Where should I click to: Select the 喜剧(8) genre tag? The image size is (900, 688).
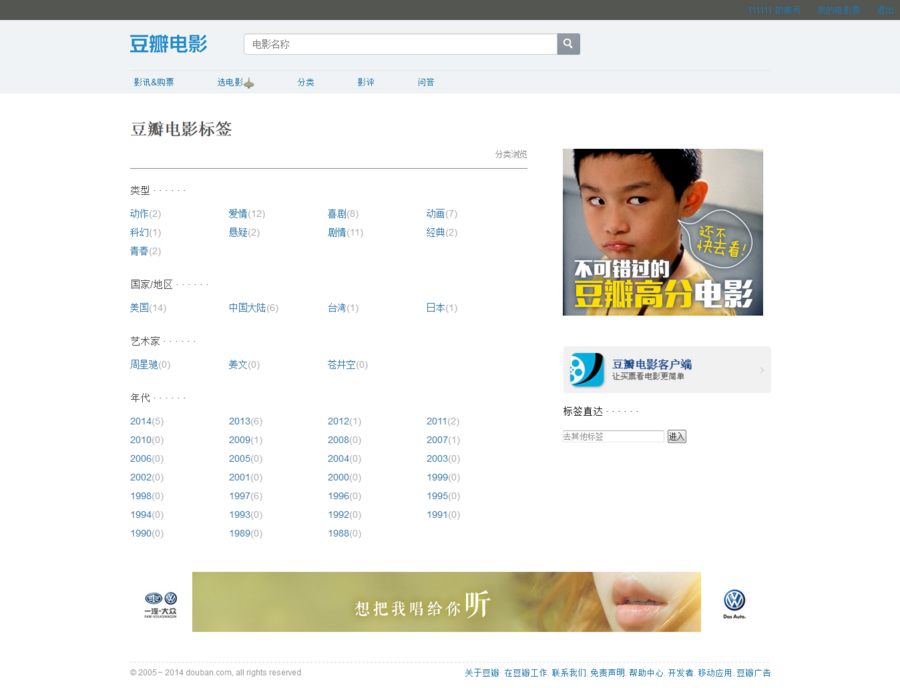tap(341, 213)
